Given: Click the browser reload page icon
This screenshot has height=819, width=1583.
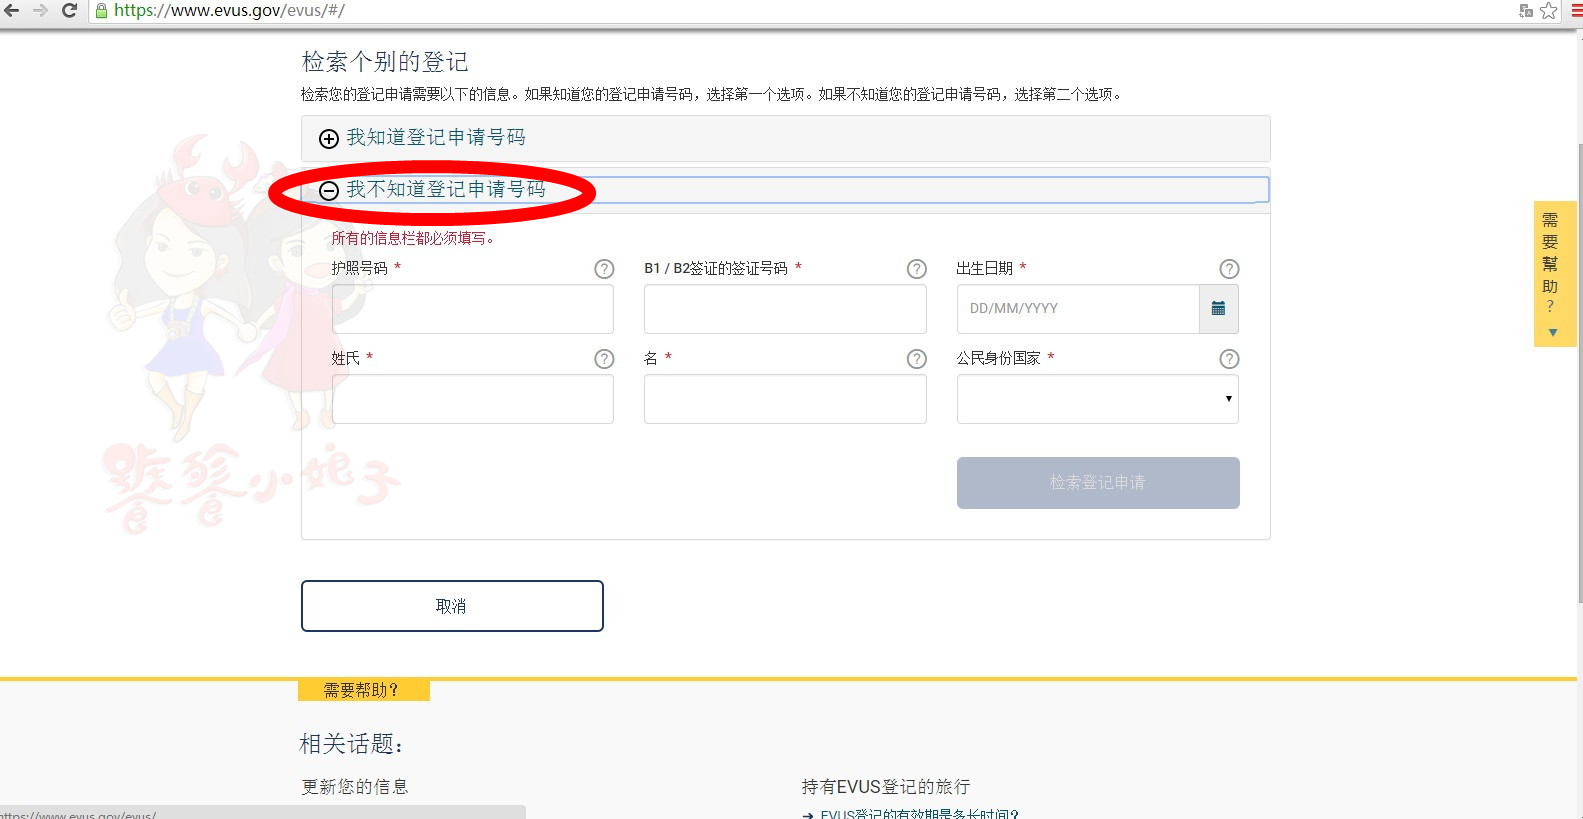Looking at the screenshot, I should [x=69, y=11].
